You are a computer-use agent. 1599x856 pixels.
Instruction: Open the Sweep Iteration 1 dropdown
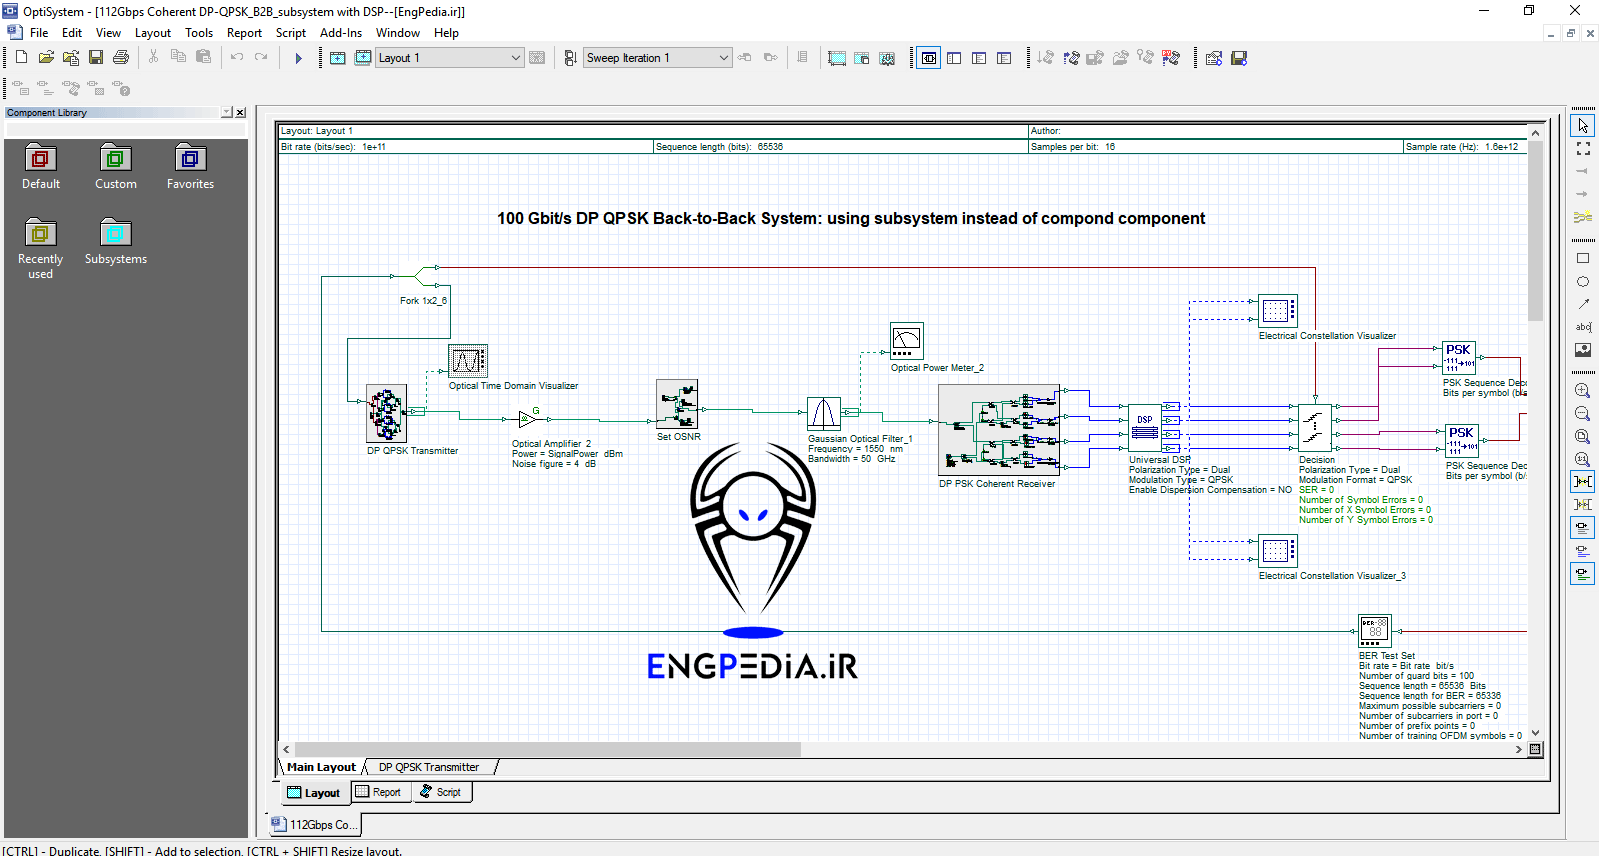click(x=724, y=58)
